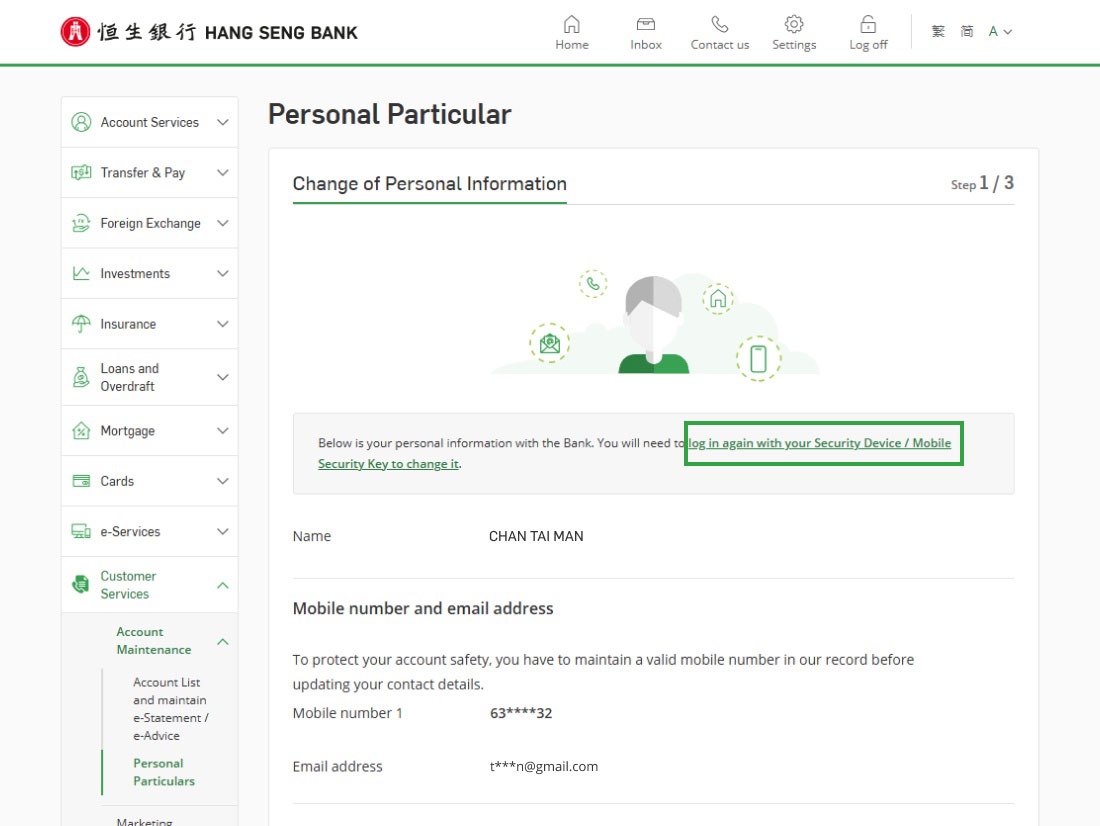Collapse the Customer Services section chevron
The width and height of the screenshot is (1100, 826).
[x=222, y=585]
